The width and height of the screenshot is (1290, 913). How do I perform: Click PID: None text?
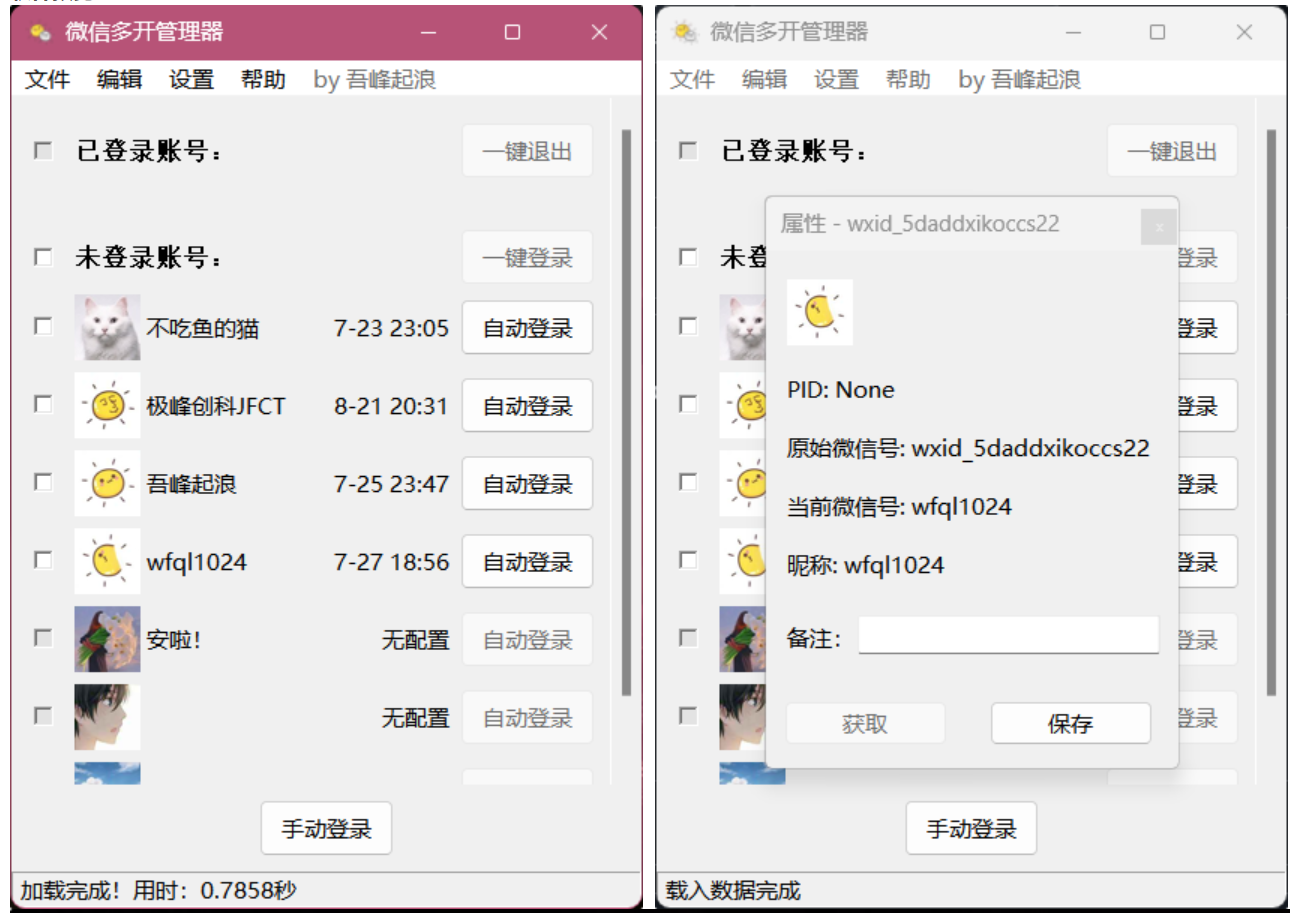click(x=841, y=390)
